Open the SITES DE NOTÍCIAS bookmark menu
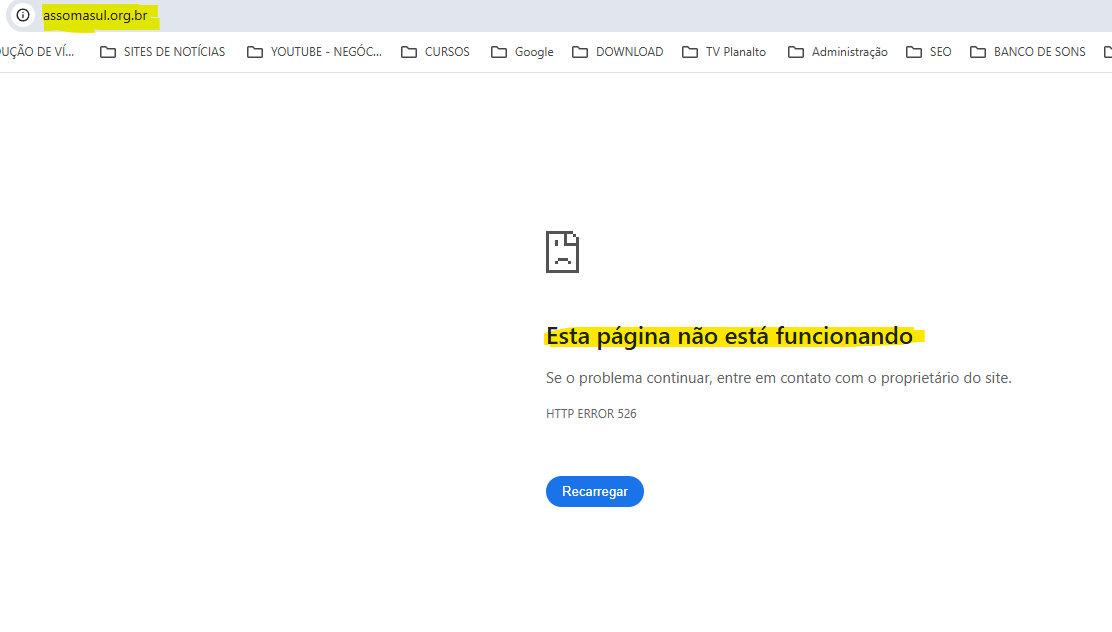 (x=173, y=51)
